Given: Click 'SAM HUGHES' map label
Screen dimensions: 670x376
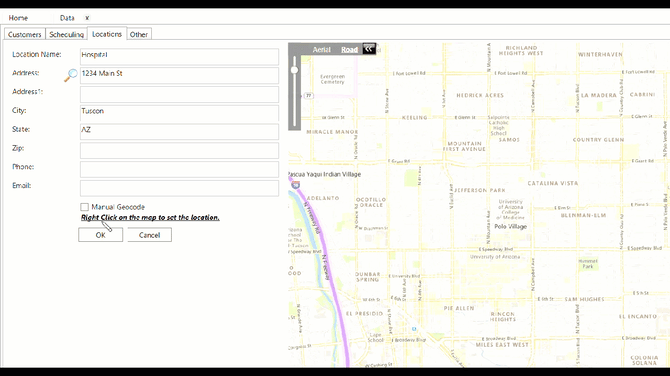Looking at the screenshot, I should pyautogui.click(x=585, y=299).
